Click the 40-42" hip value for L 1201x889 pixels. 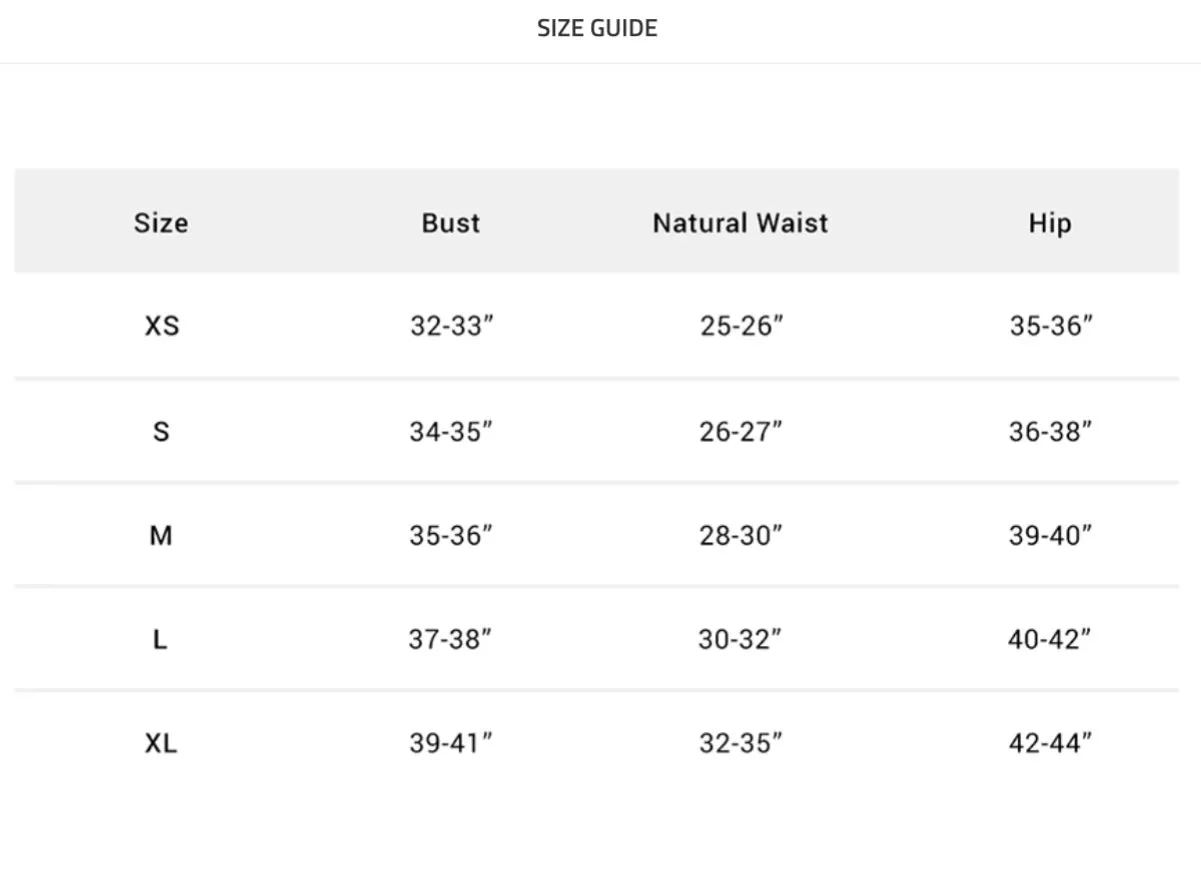coord(1049,639)
